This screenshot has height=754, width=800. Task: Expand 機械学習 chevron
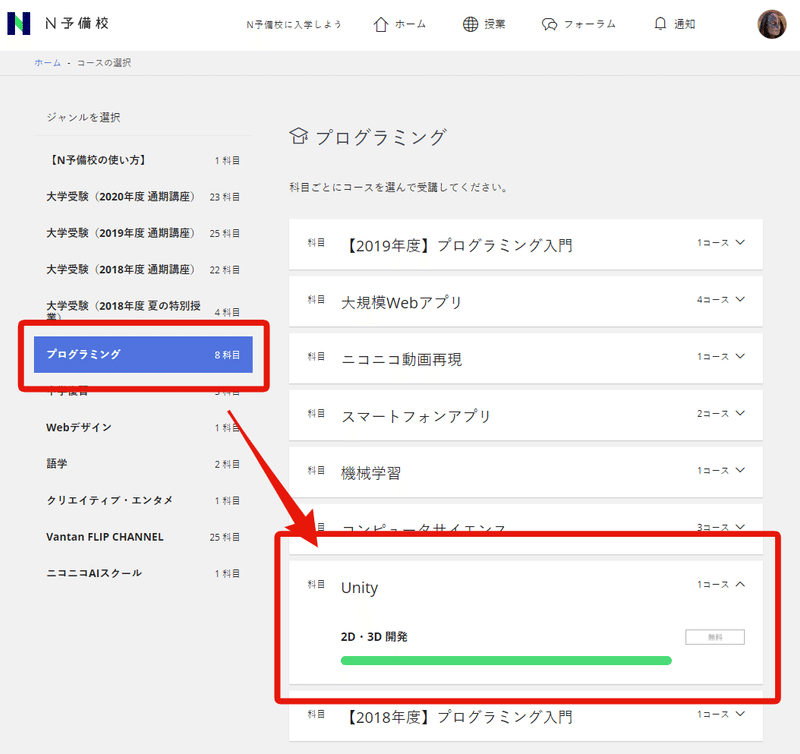740,470
